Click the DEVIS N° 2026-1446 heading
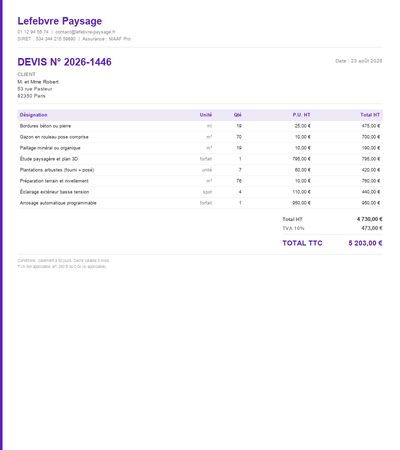The image size is (400, 450). tap(64, 62)
